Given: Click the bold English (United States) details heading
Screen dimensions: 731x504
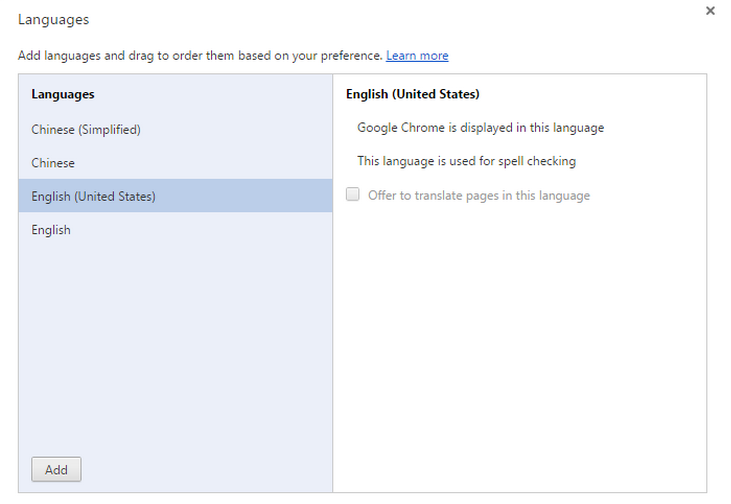Looking at the screenshot, I should coord(413,94).
